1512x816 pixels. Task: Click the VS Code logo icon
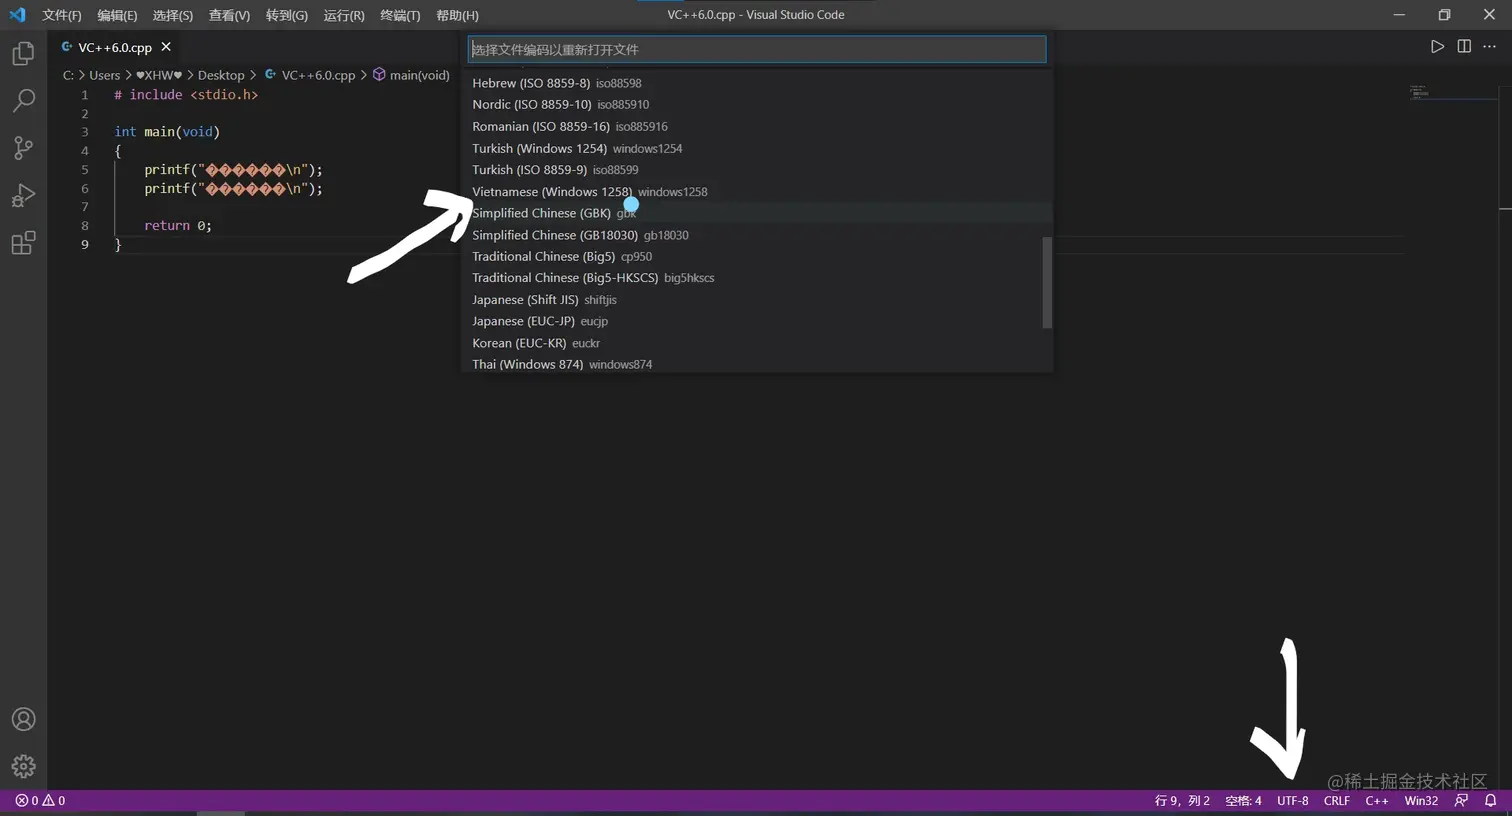(x=17, y=15)
